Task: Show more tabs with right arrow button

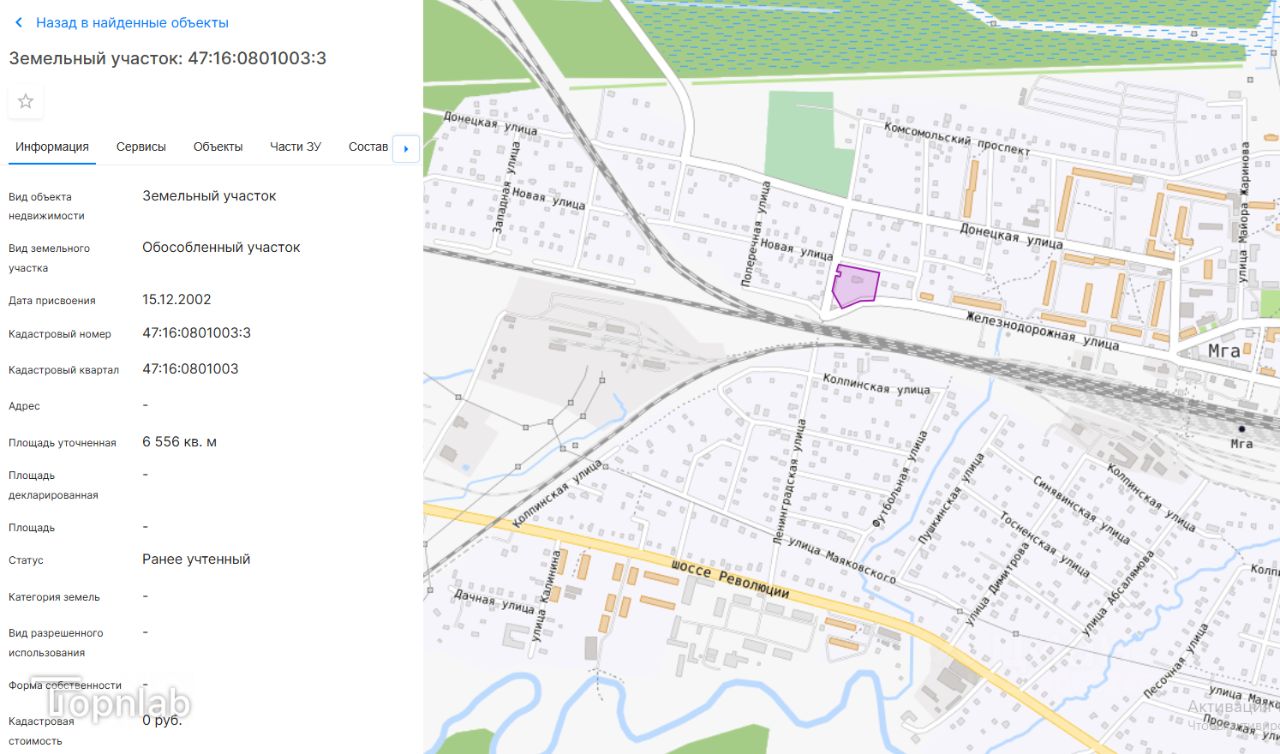Action: click(x=406, y=148)
